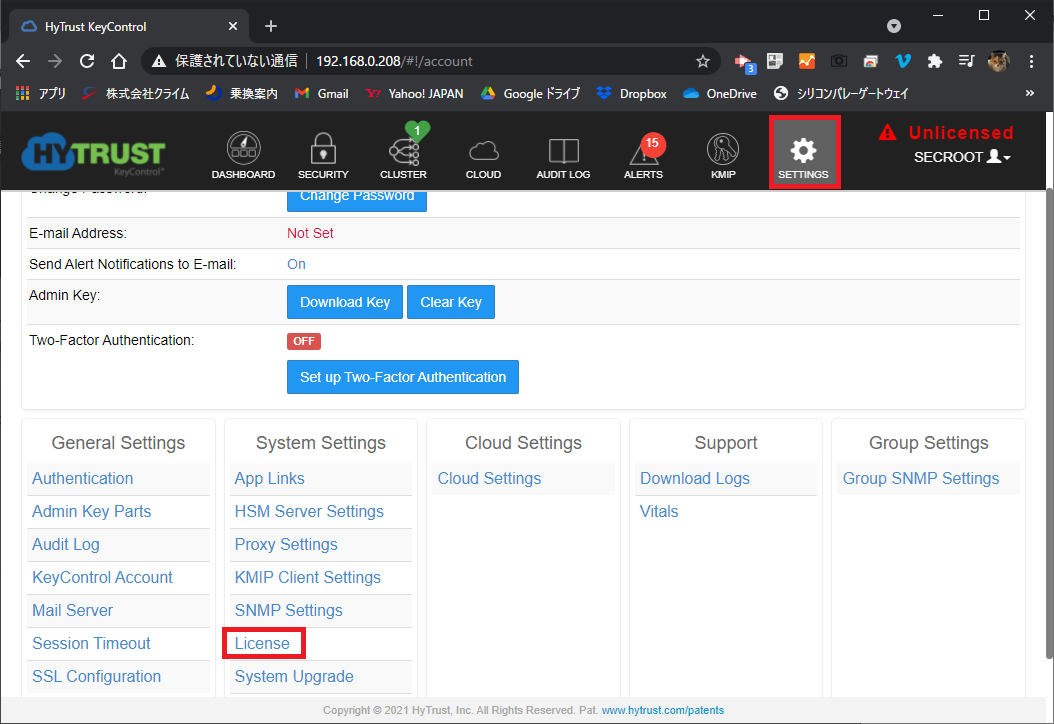Click the HyTrust KeyControl logo

click(93, 153)
